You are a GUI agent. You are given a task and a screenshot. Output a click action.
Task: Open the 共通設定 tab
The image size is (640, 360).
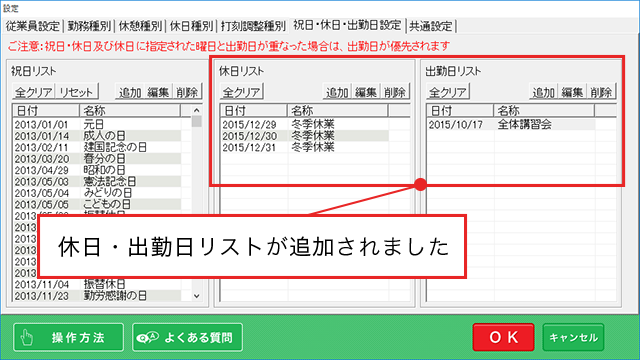point(431,26)
